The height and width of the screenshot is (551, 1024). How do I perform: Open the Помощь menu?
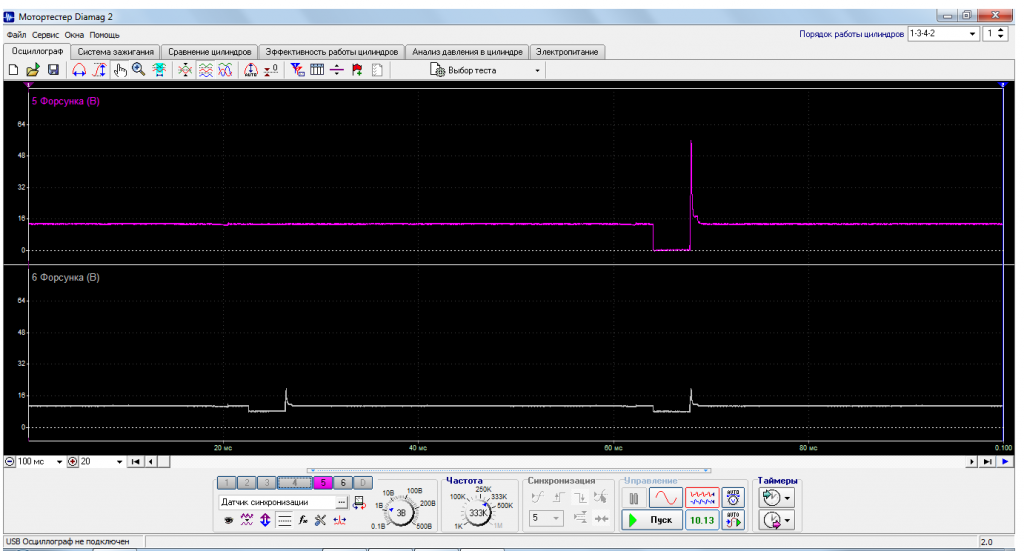coord(104,35)
